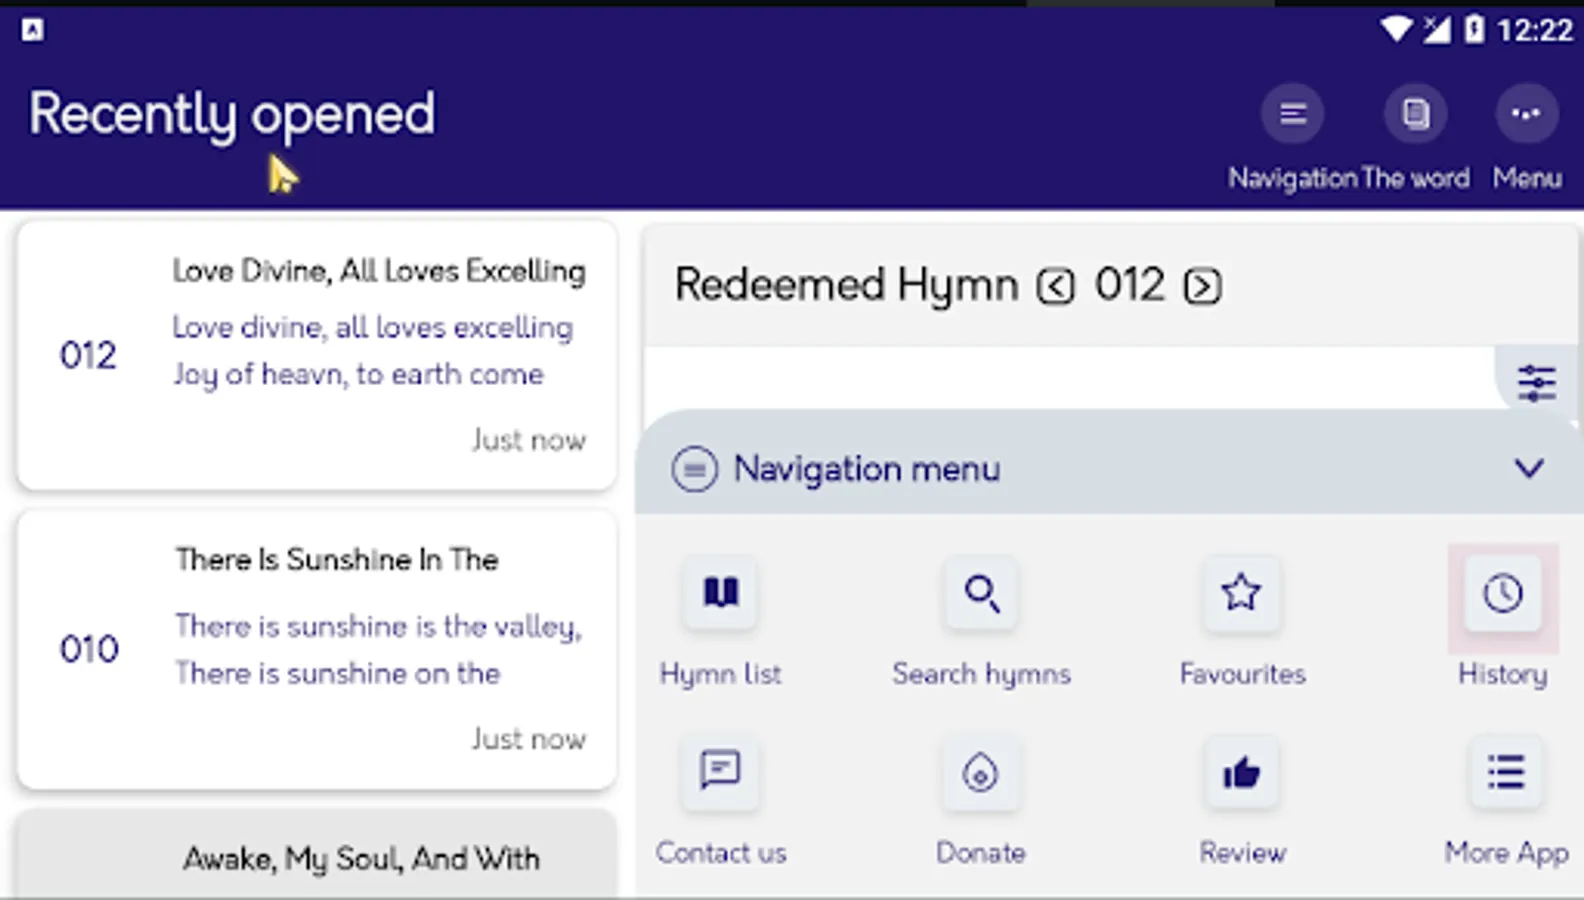Image resolution: width=1584 pixels, height=900 pixels.
Task: Open the Hymn list icon
Action: (x=720, y=593)
